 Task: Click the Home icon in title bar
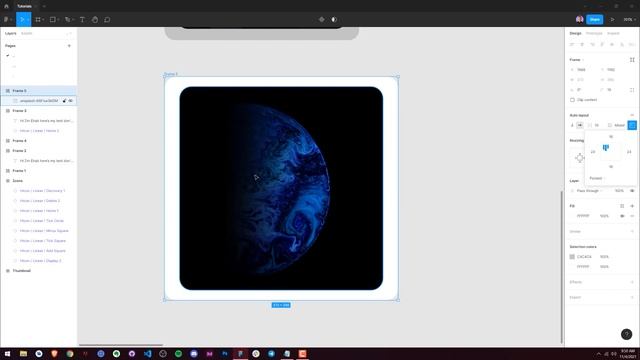point(6,6)
